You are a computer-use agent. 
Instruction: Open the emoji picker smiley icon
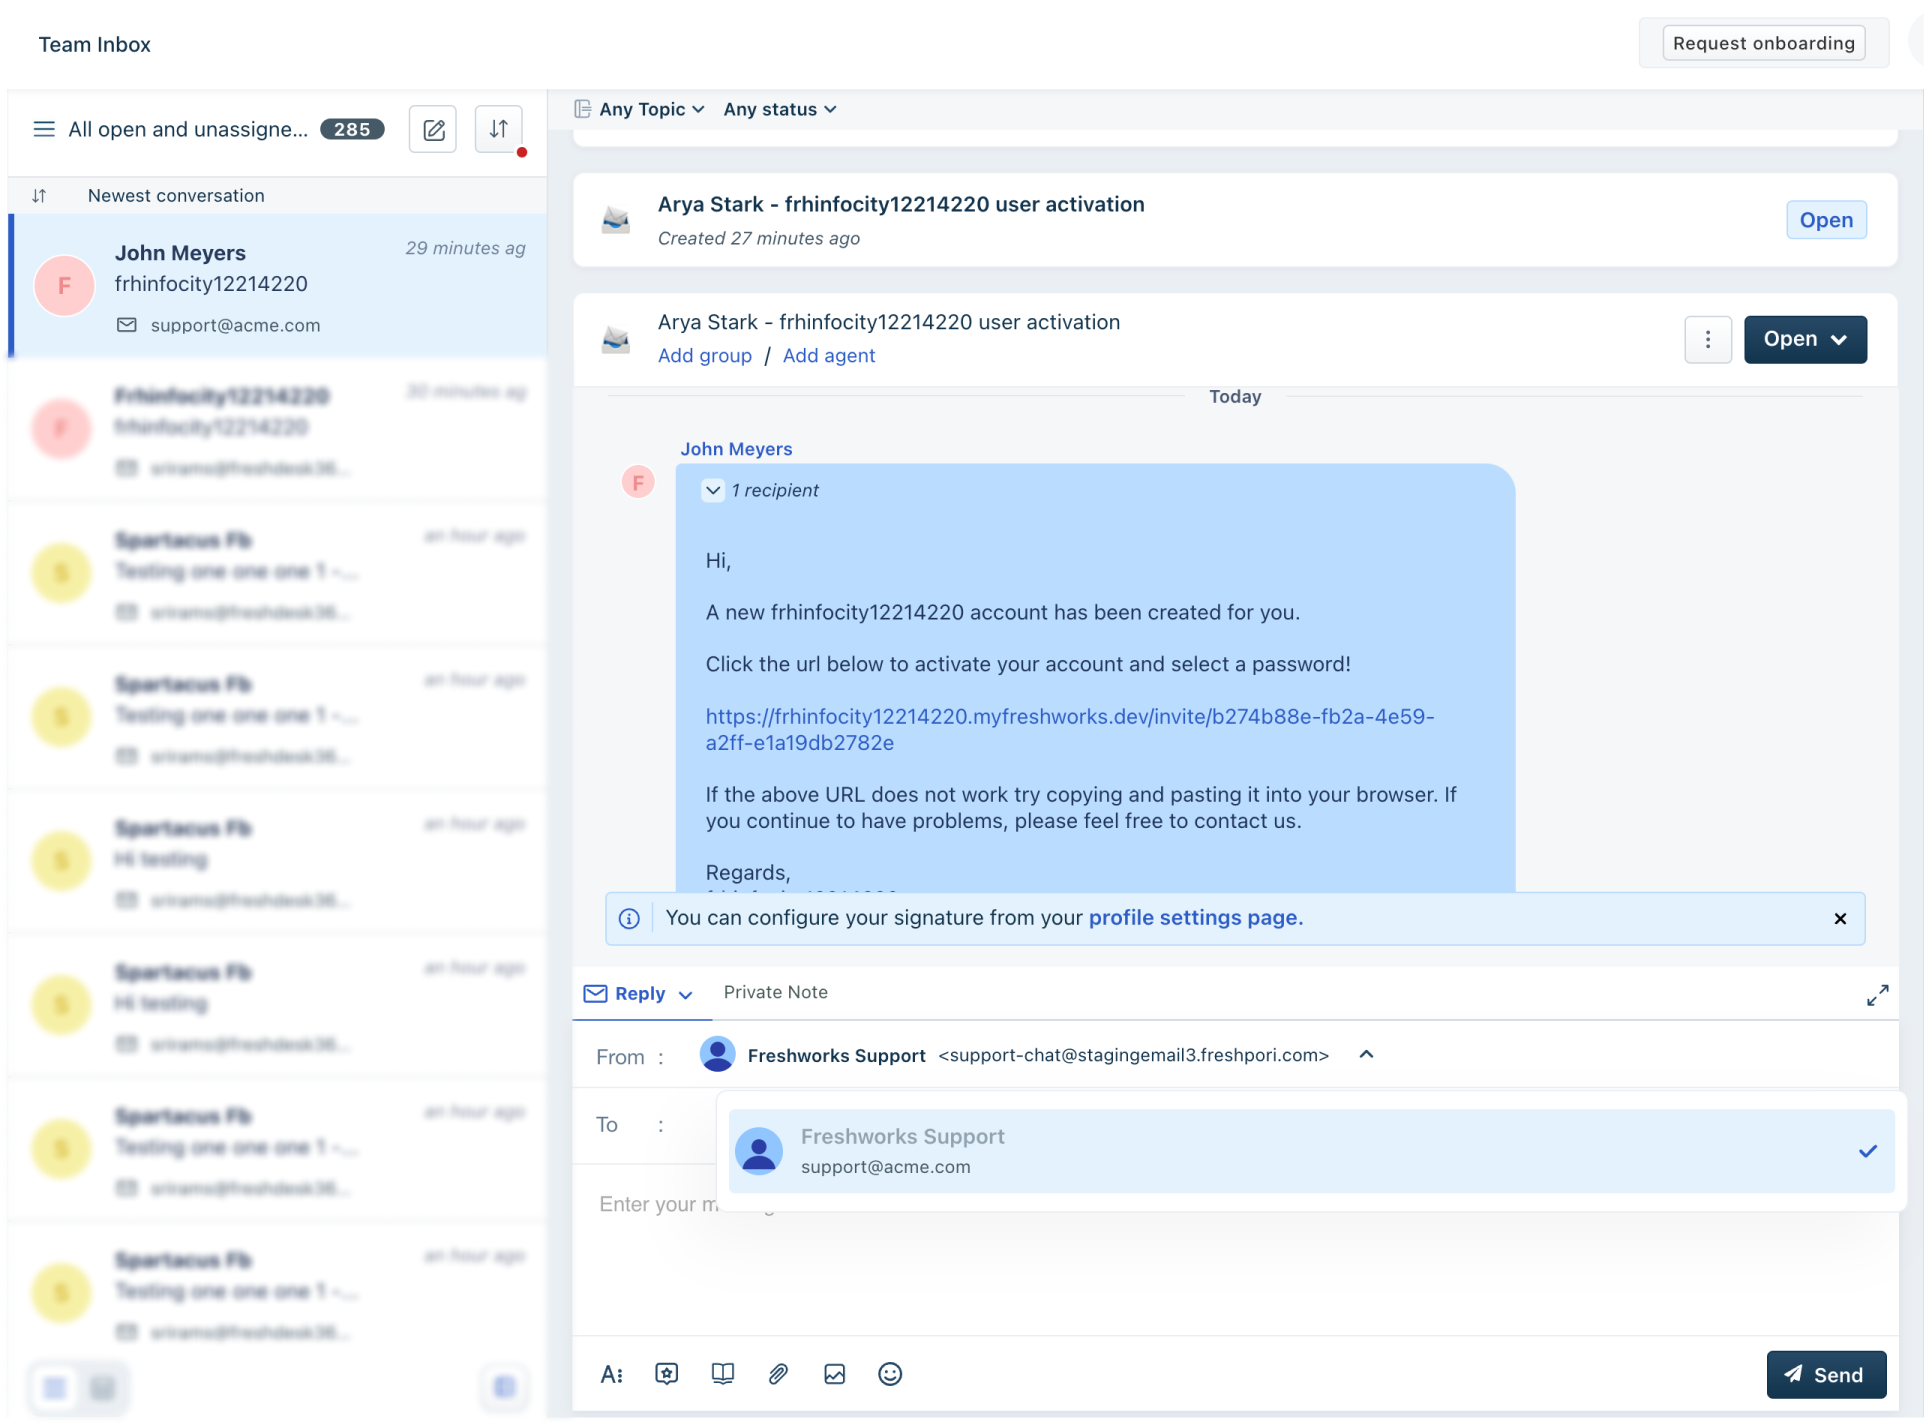pos(889,1374)
